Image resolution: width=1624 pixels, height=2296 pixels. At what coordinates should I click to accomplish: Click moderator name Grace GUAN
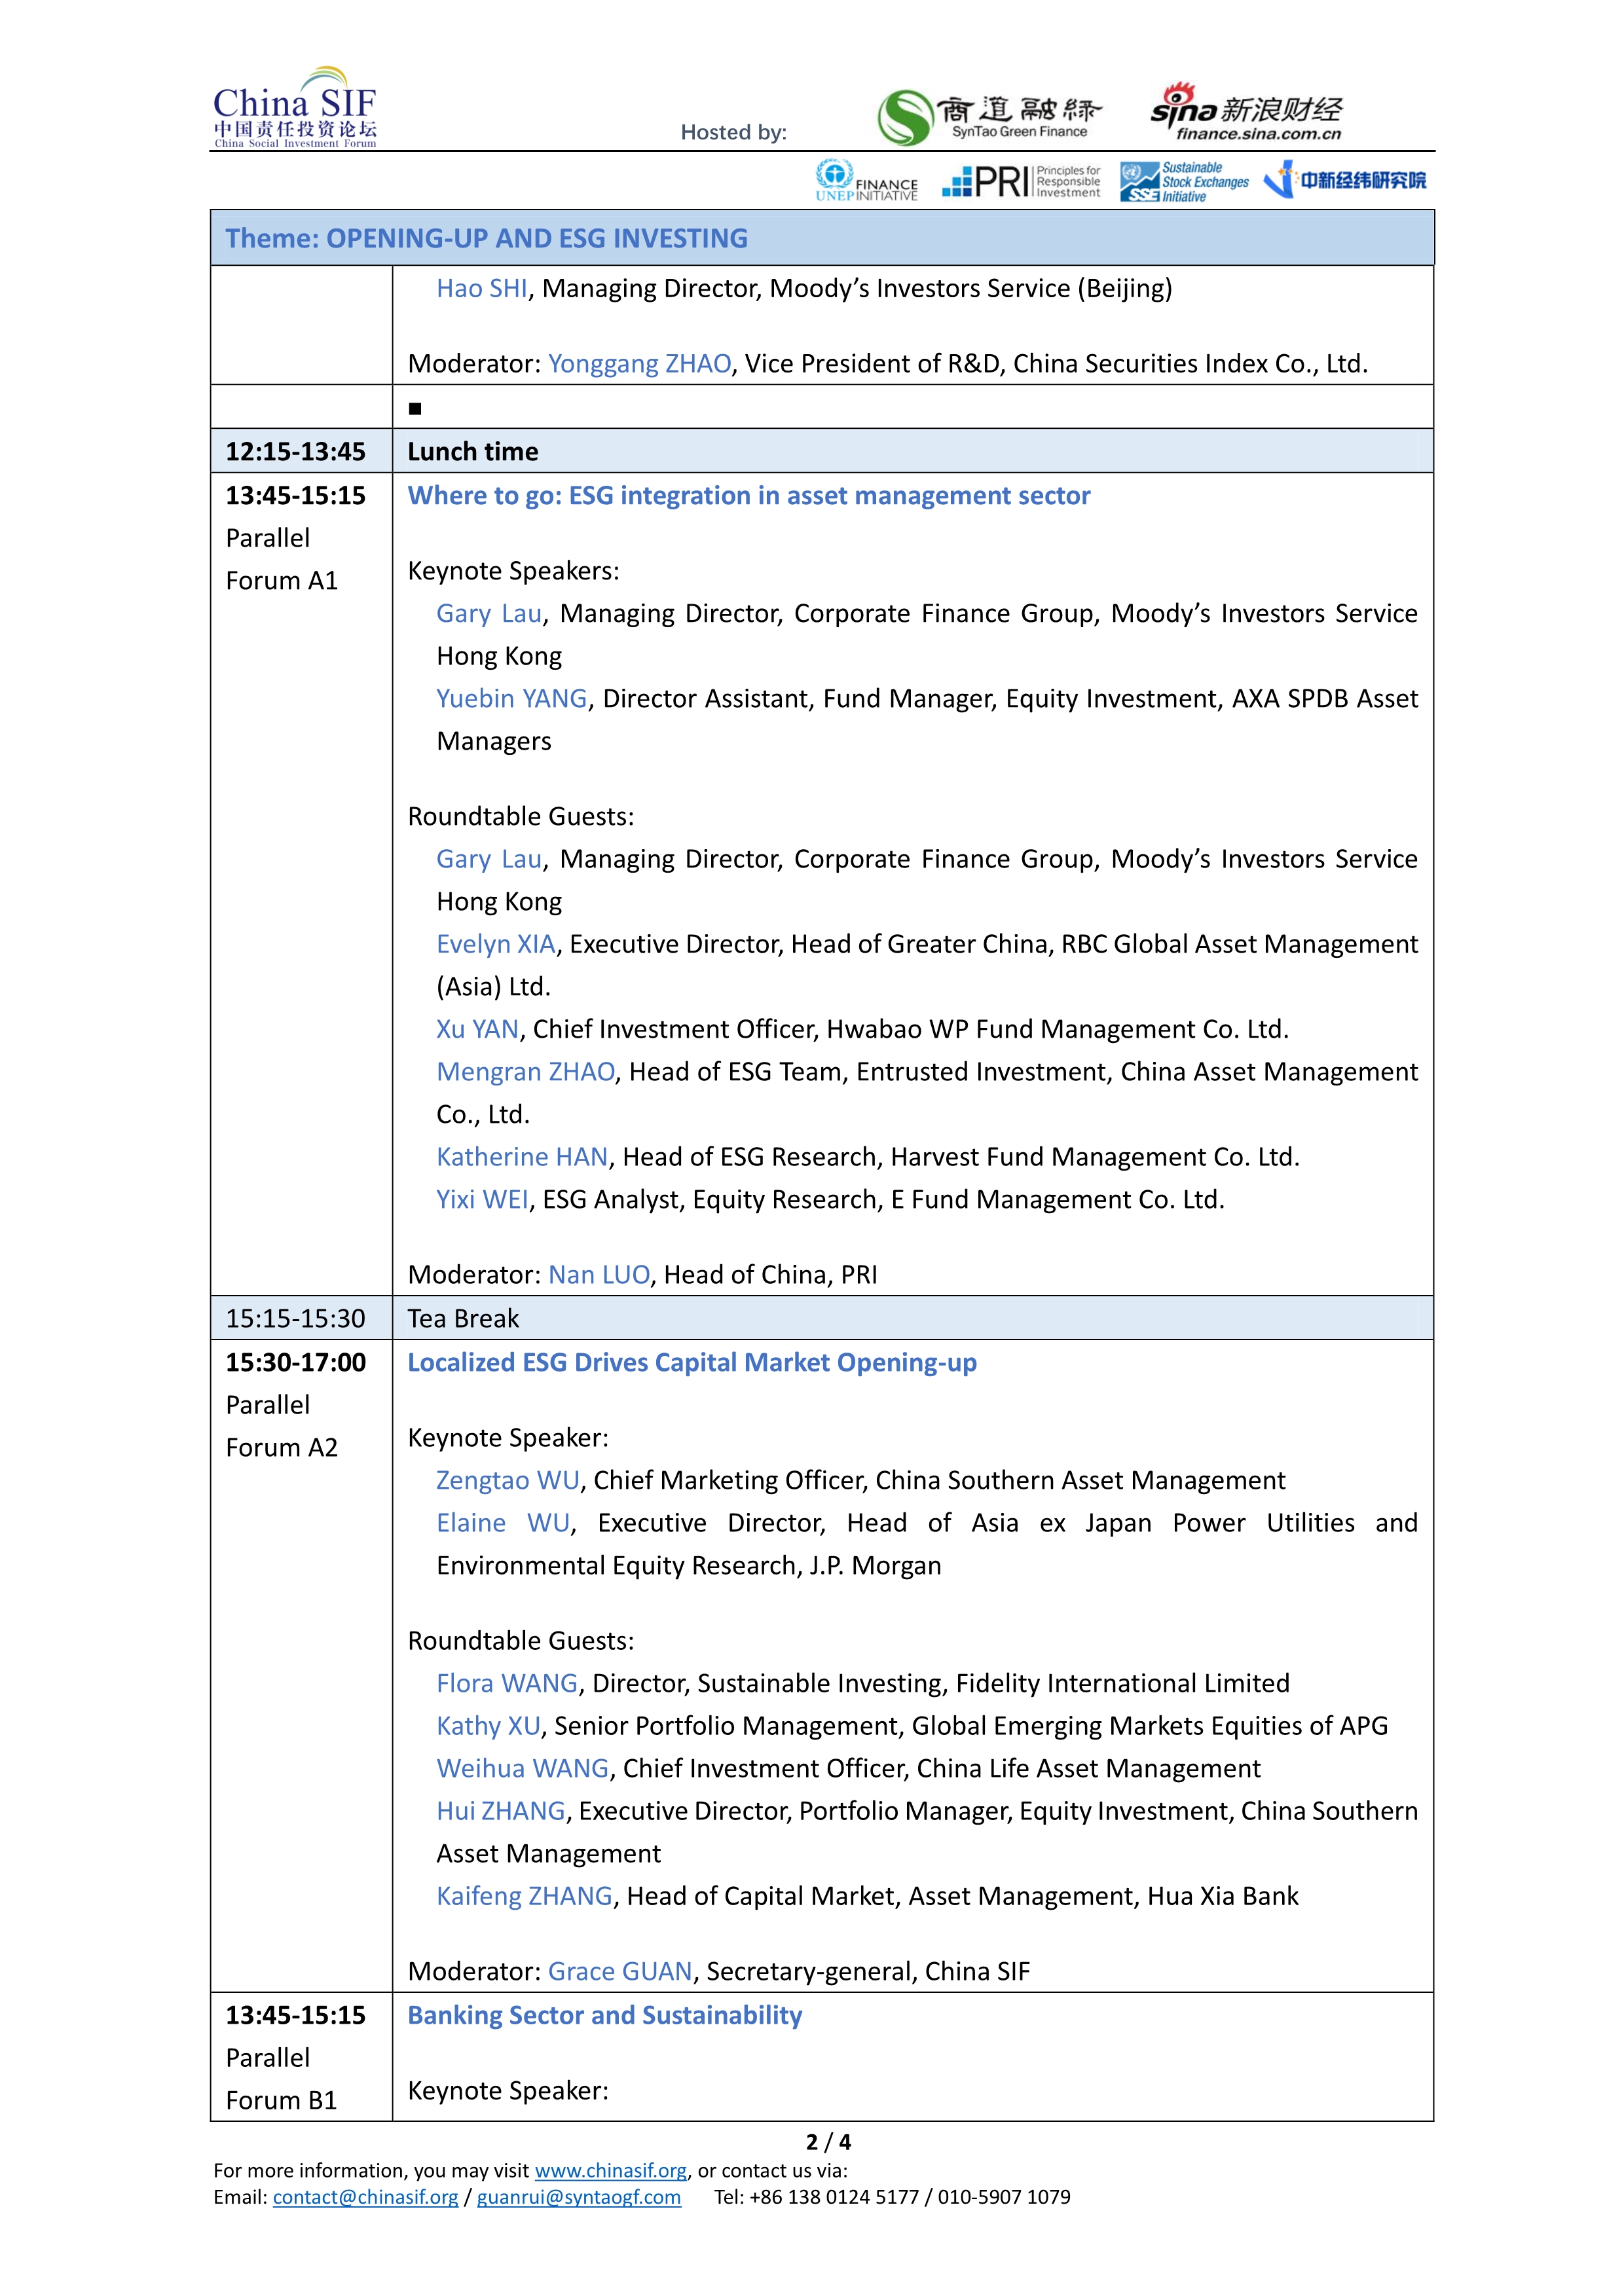point(619,1971)
